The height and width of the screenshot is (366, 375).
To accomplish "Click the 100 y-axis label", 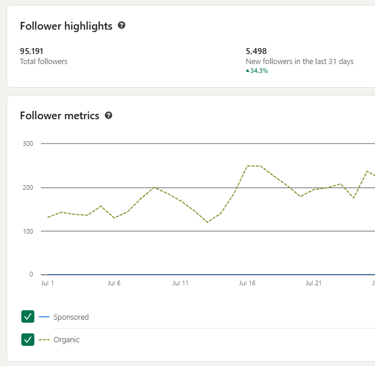I will (x=28, y=231).
